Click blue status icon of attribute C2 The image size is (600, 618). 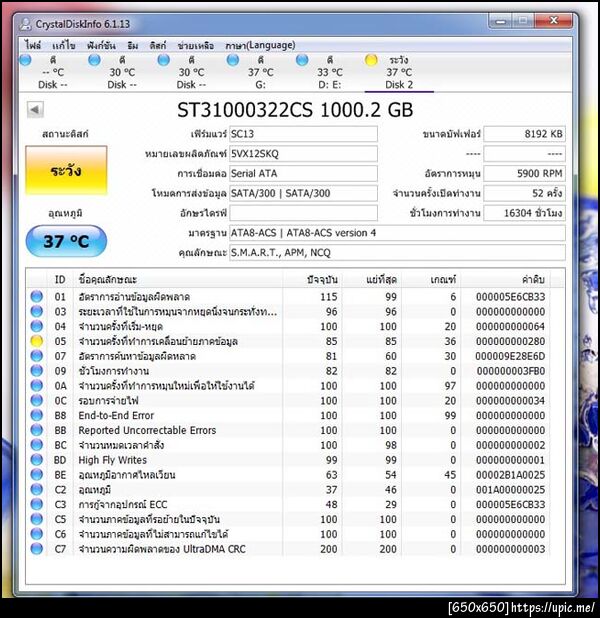point(37,489)
